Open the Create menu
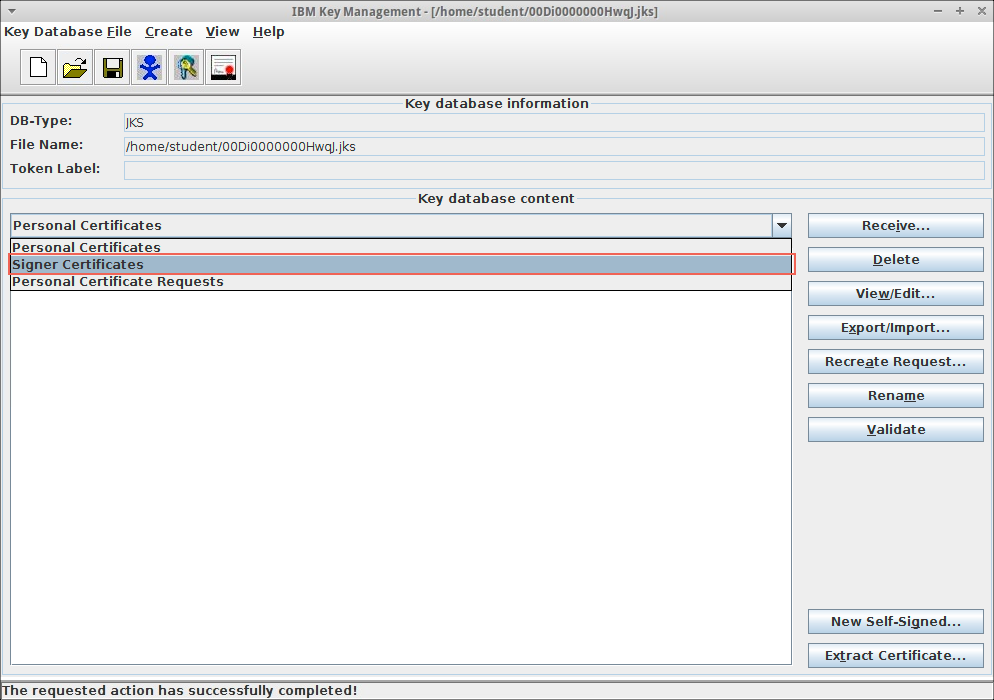The image size is (994, 700). click(169, 32)
